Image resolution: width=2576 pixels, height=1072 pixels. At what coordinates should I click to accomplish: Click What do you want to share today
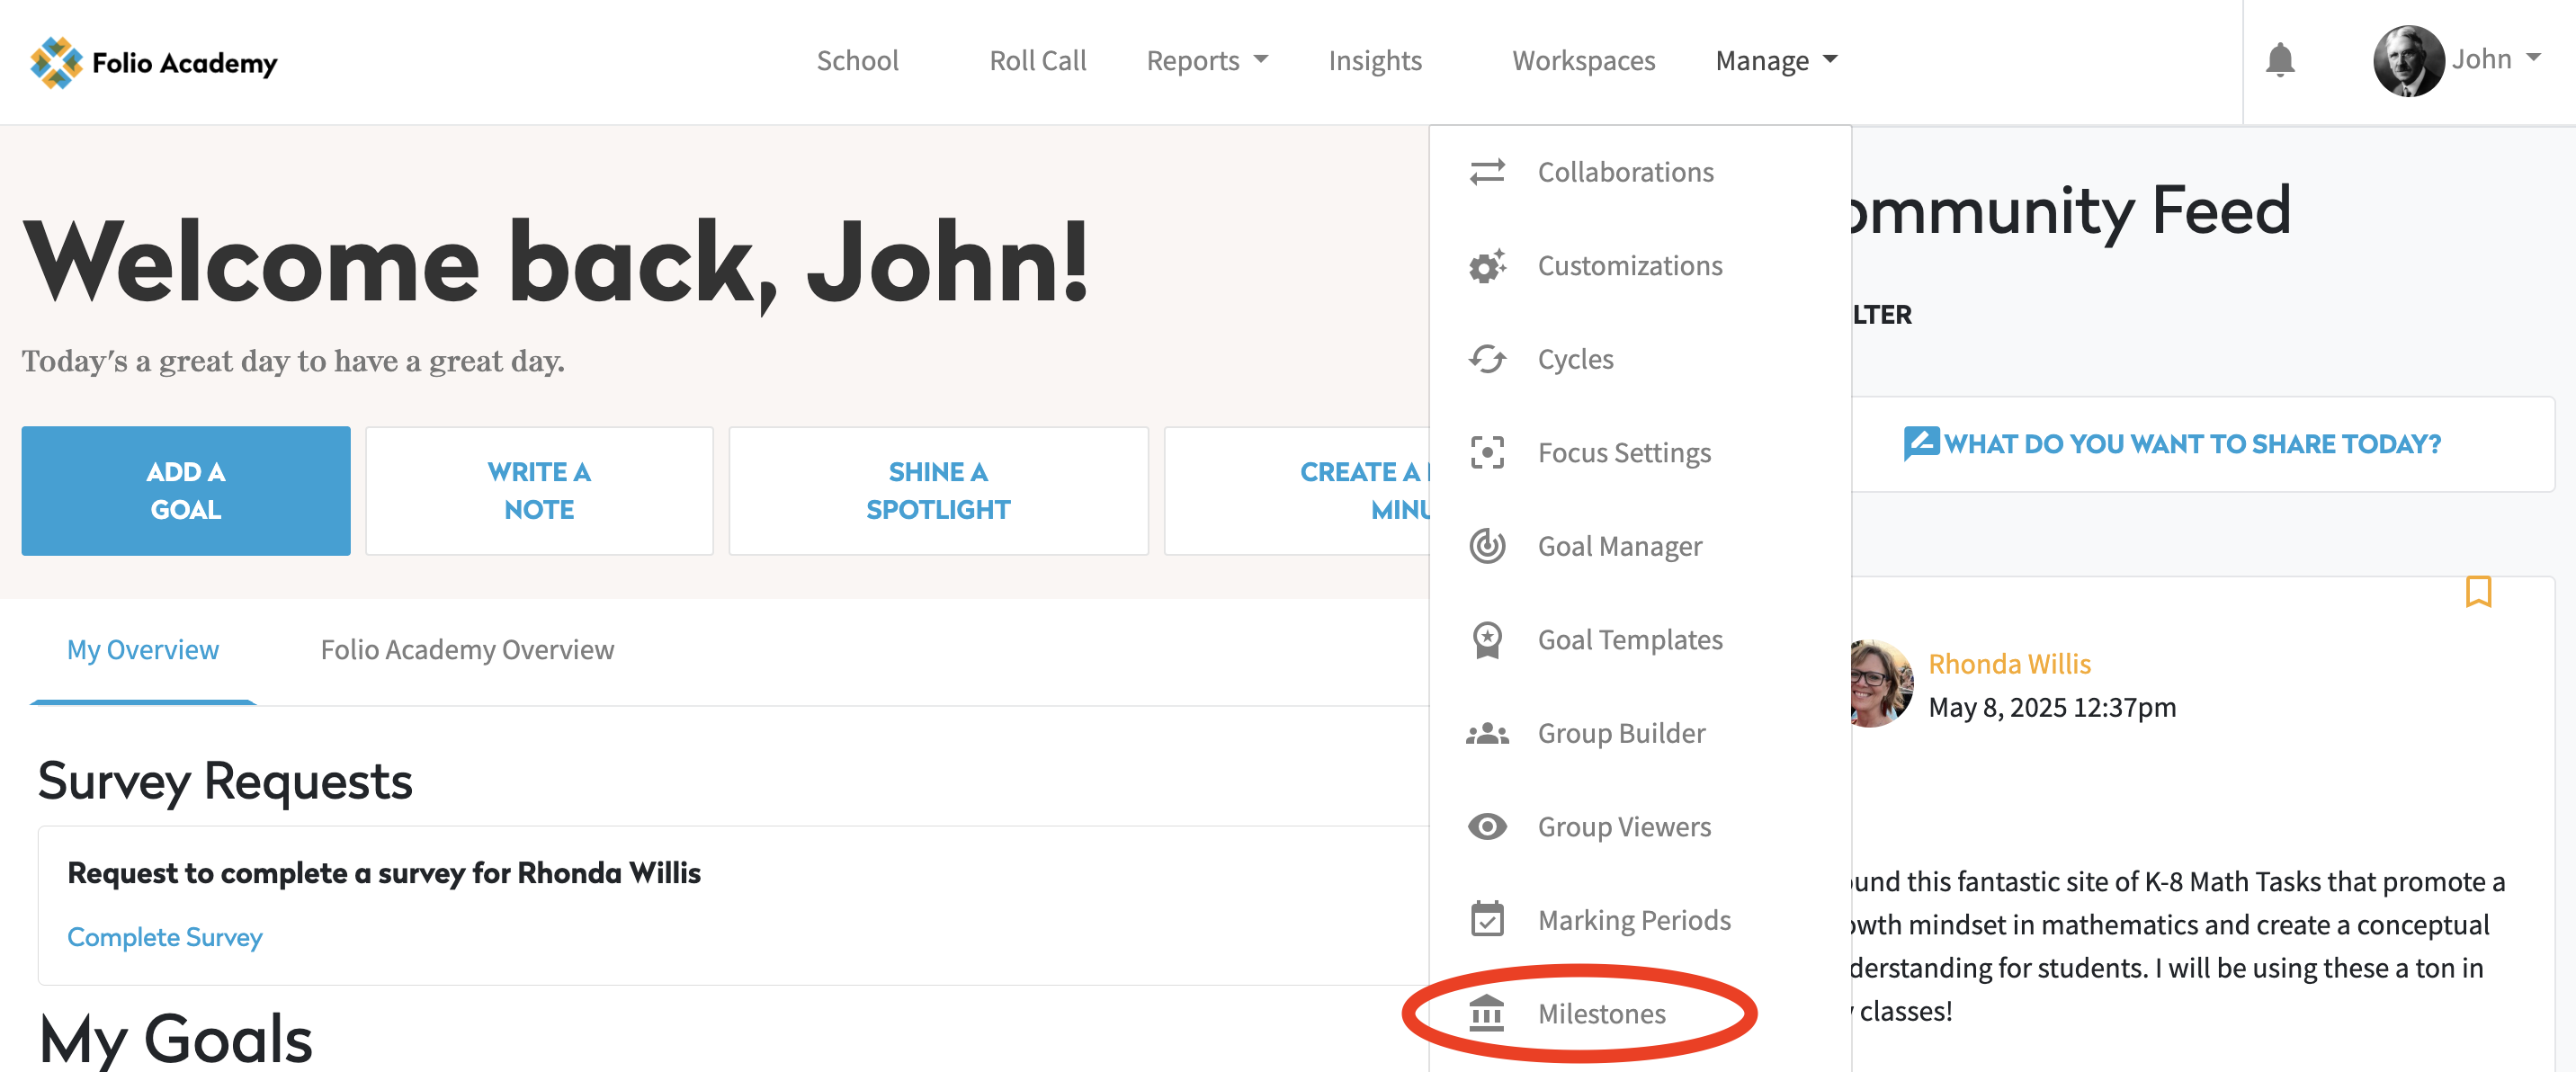(2190, 444)
